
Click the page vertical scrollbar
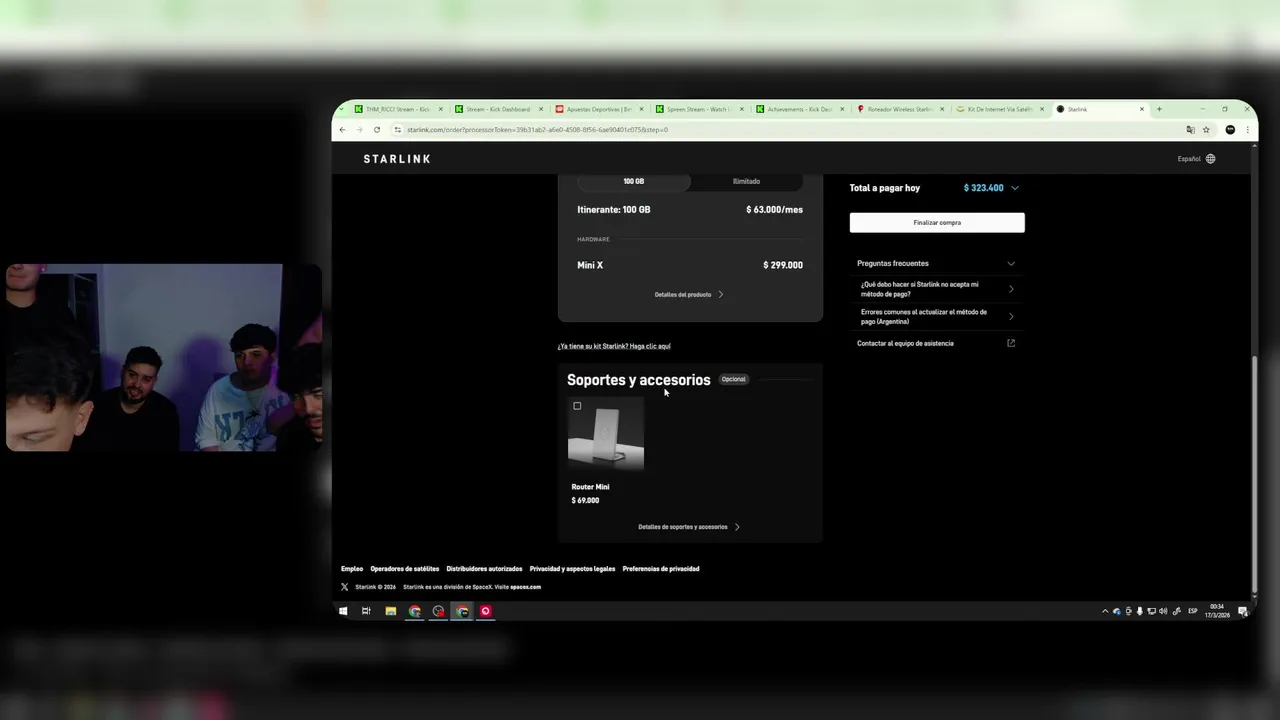click(x=1254, y=475)
